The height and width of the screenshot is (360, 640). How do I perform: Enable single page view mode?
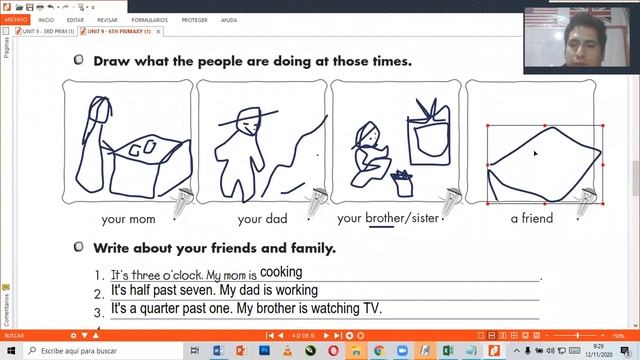click(481, 336)
